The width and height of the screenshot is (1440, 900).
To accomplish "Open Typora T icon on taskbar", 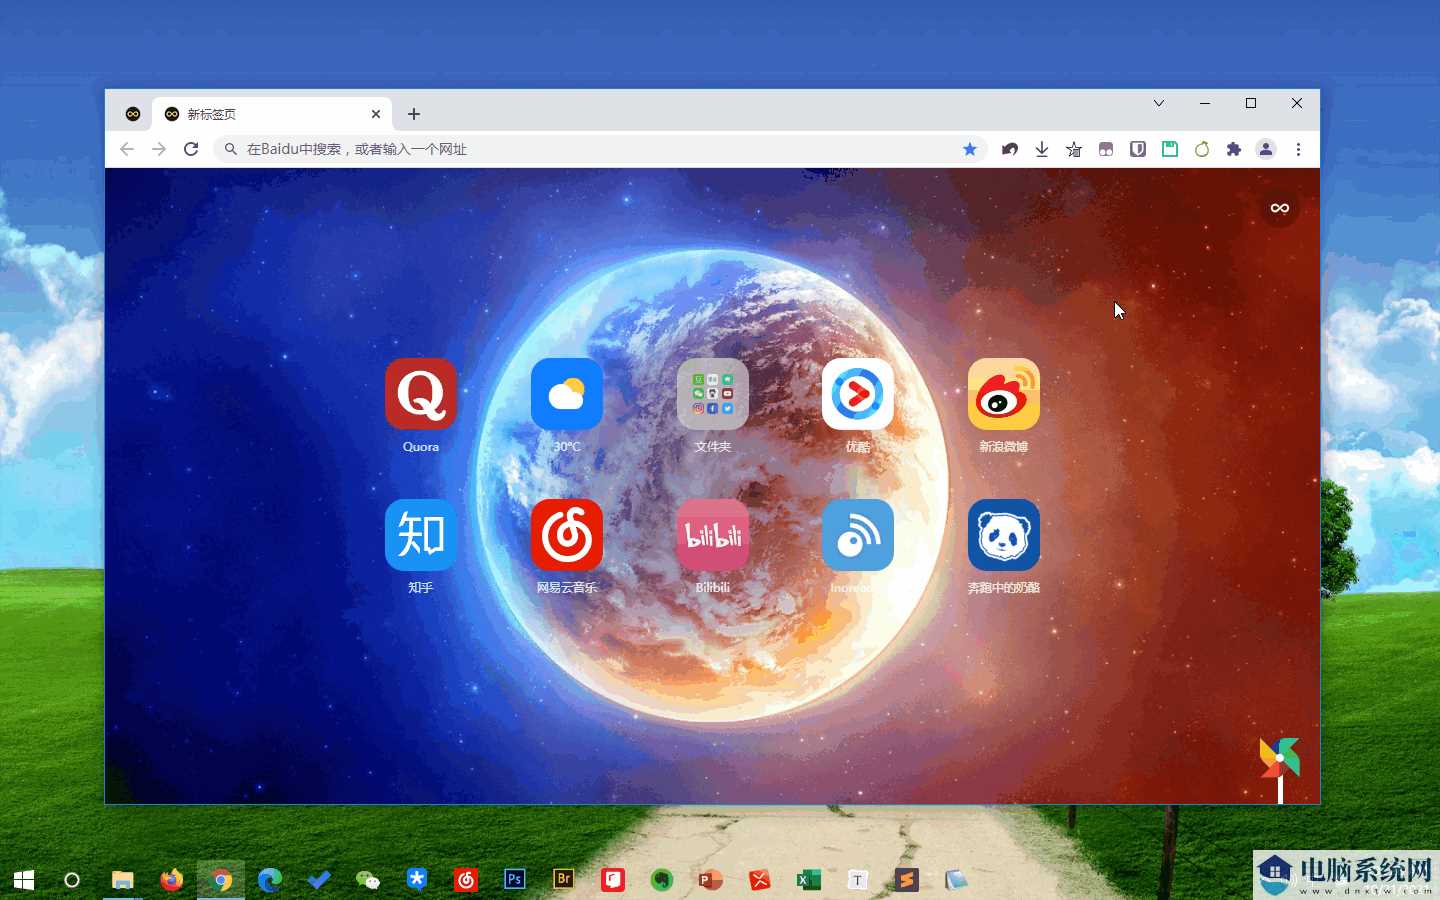I will [858, 880].
